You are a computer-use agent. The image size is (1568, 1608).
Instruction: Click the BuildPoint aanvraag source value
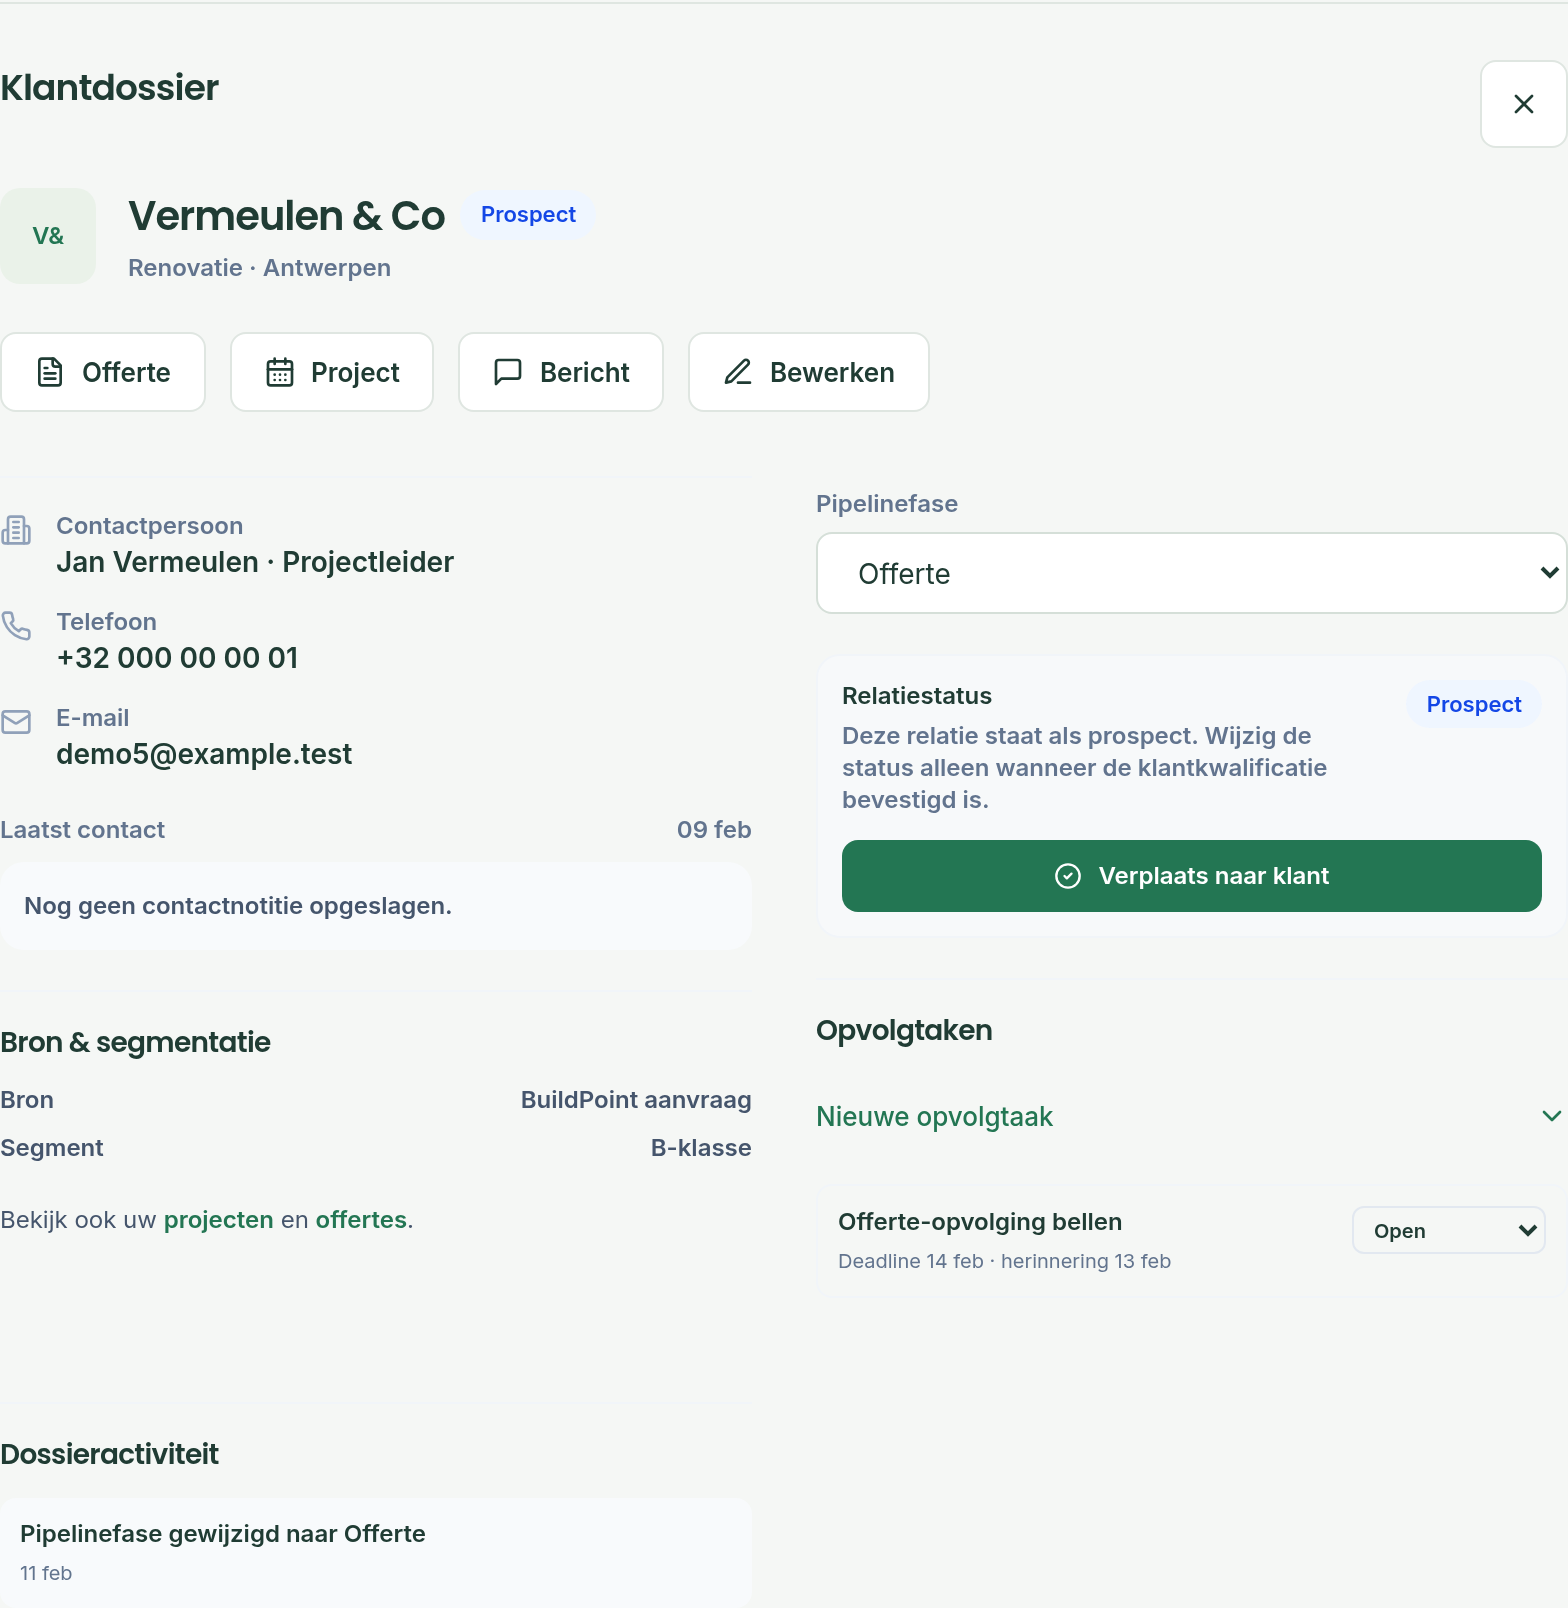coord(636,1100)
